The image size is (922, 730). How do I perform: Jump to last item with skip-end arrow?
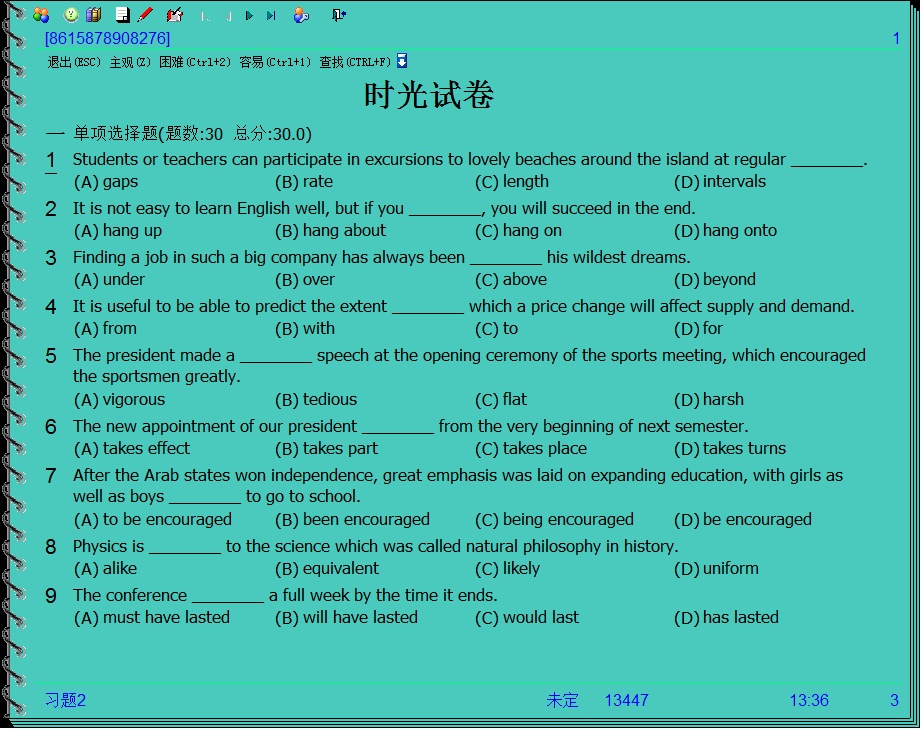click(271, 16)
